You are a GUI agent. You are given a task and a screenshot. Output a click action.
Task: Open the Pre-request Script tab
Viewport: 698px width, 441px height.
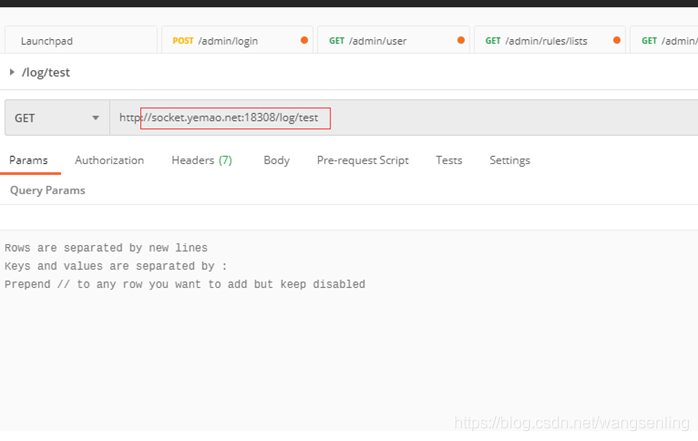[363, 160]
